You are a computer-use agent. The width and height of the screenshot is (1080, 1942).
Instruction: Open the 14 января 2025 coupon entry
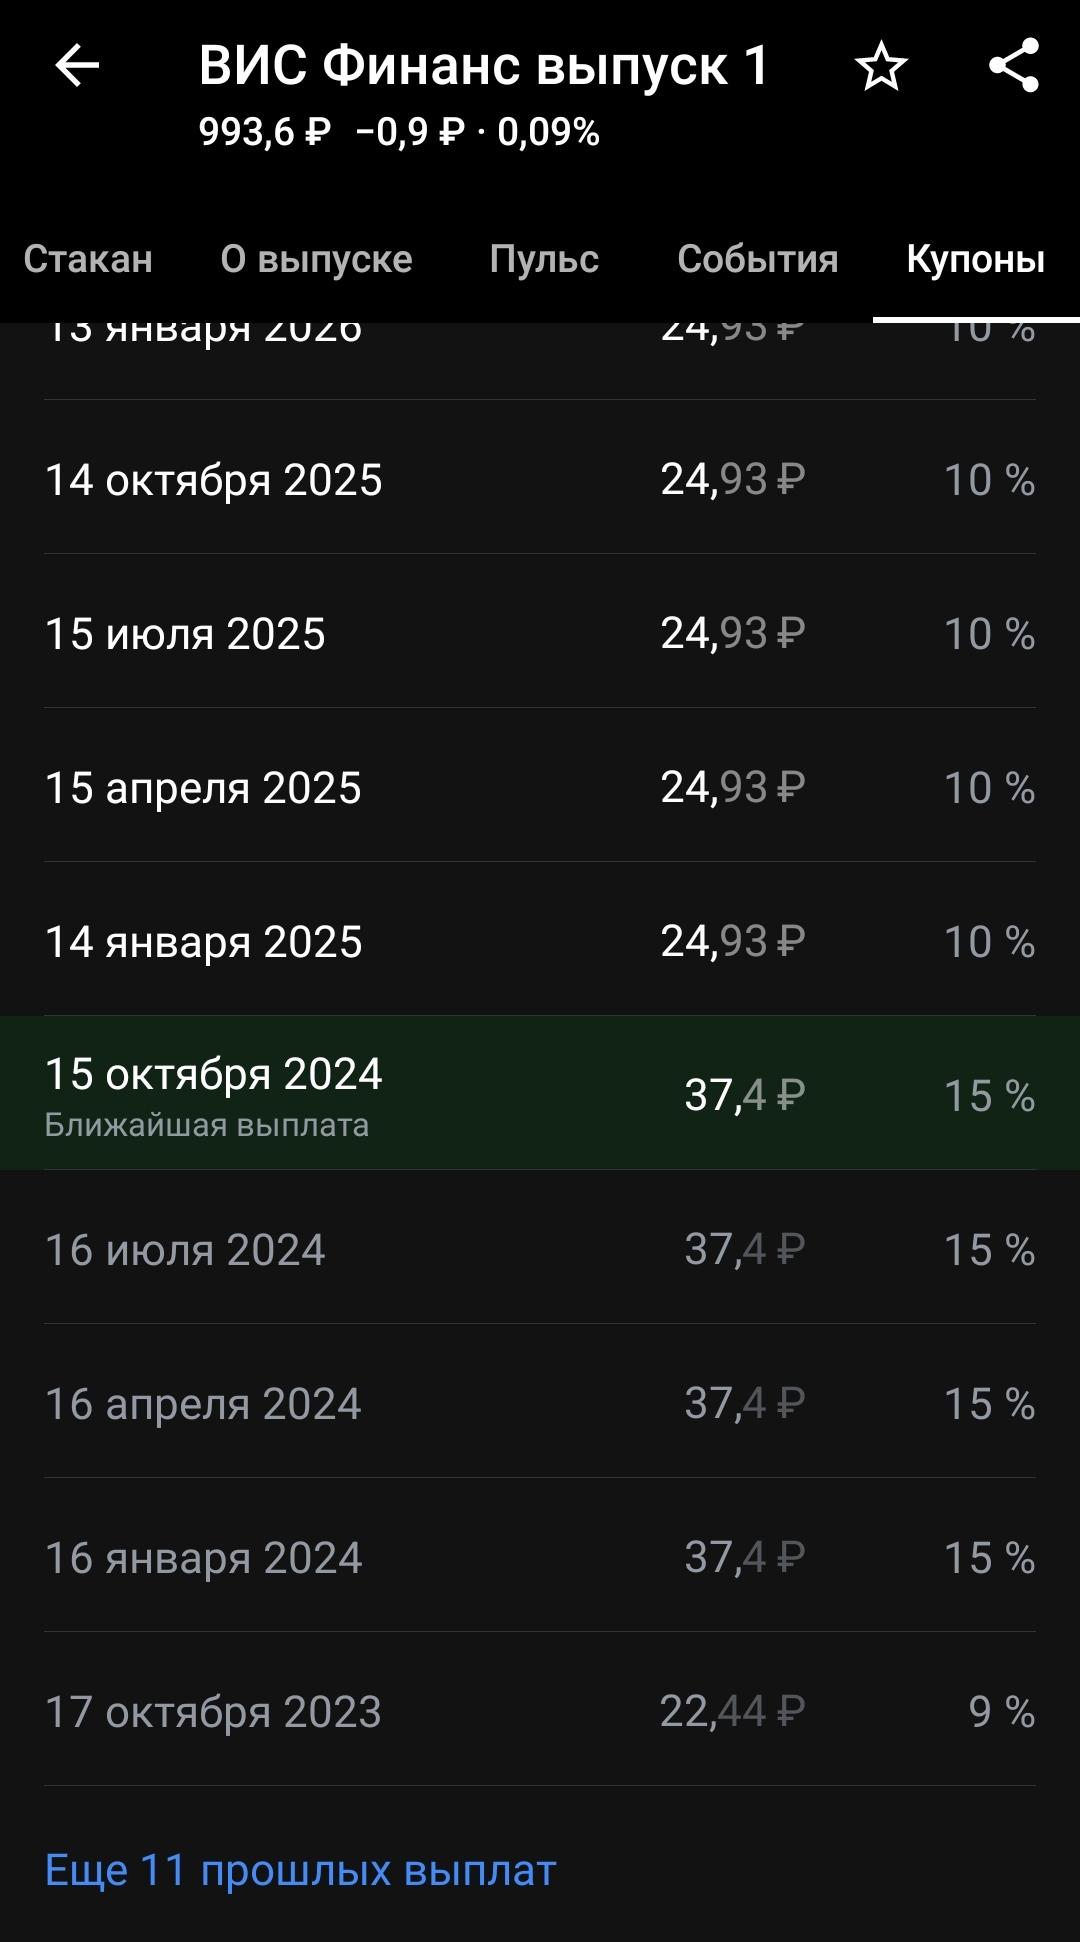[540, 942]
